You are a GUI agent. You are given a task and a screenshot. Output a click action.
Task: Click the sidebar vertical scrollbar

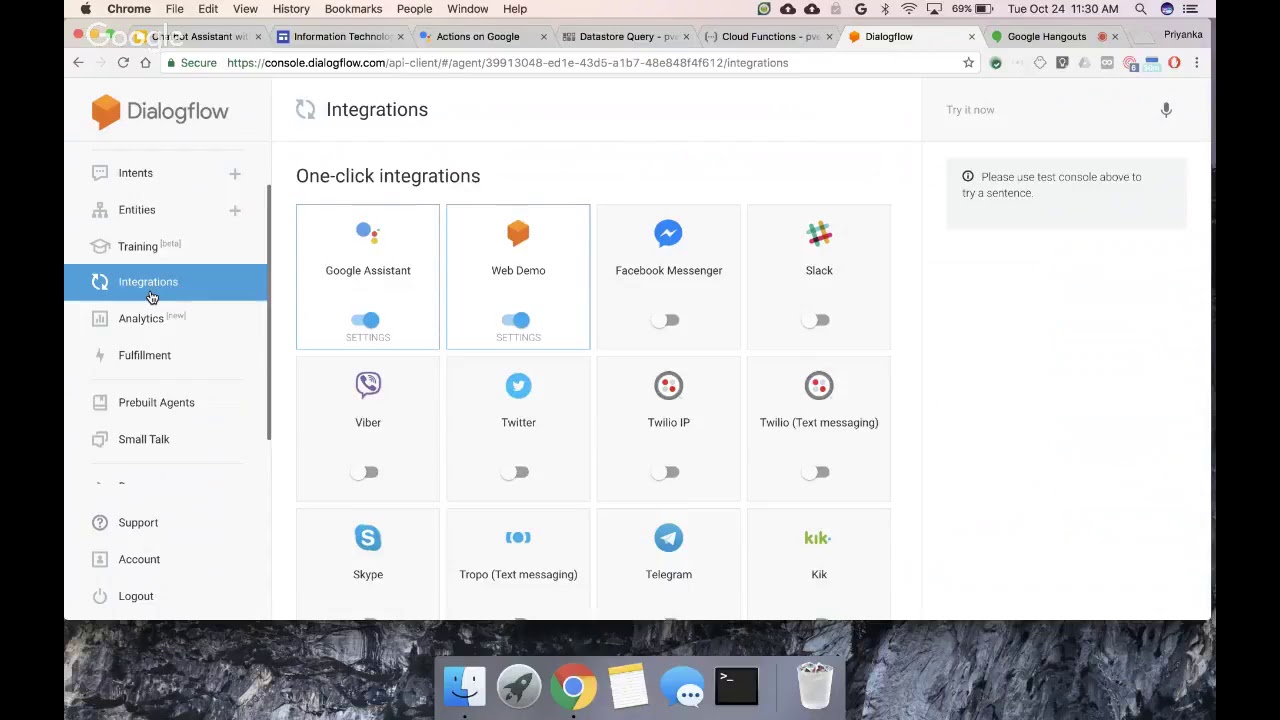[x=268, y=312]
